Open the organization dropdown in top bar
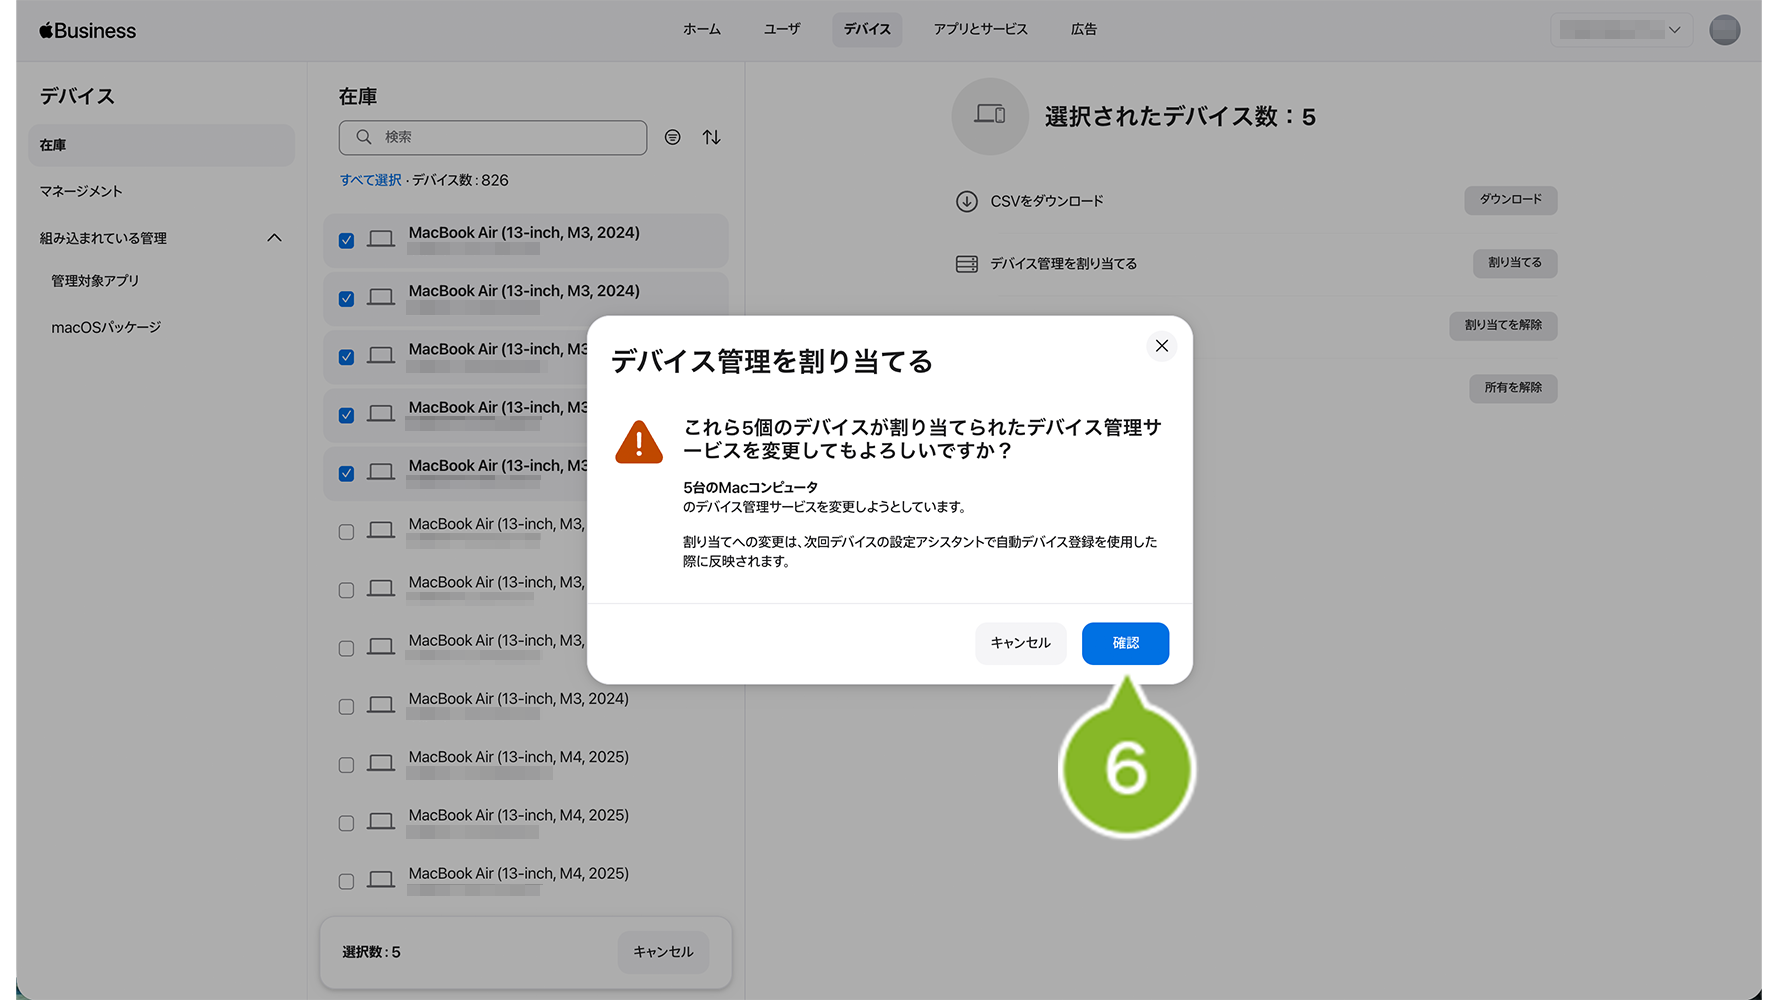 [x=1620, y=30]
